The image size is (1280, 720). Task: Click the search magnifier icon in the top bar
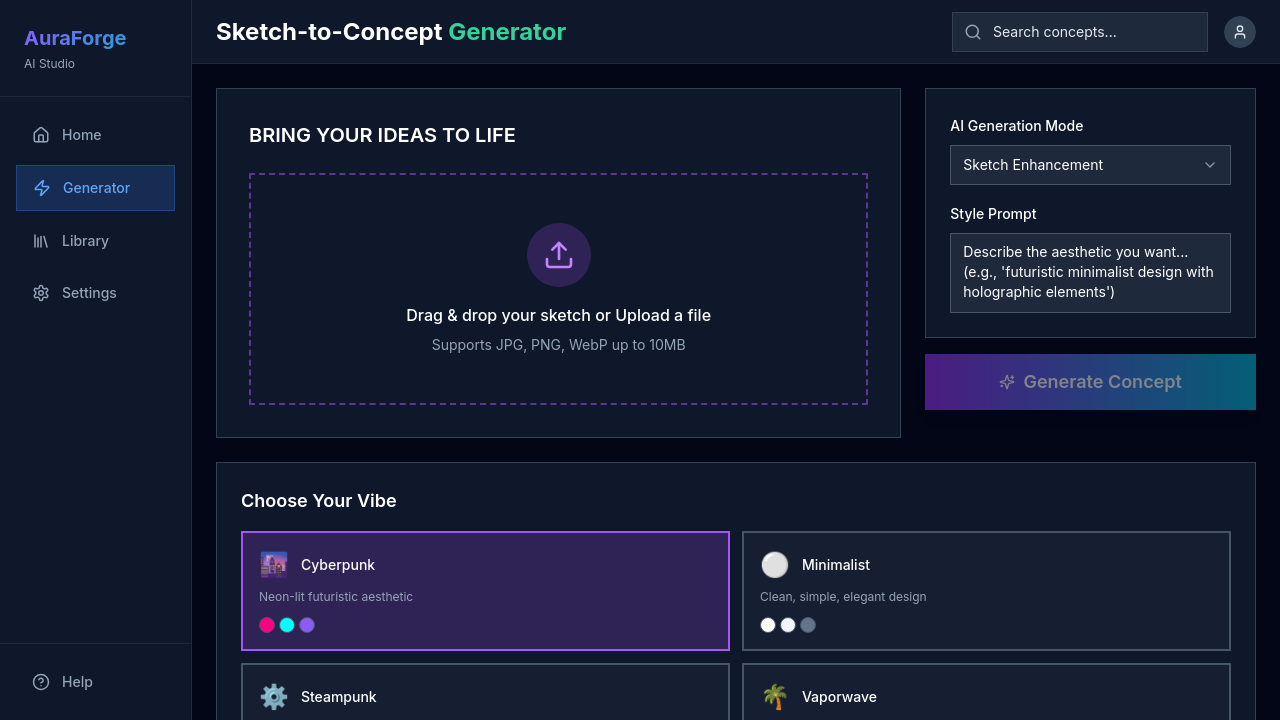point(972,32)
